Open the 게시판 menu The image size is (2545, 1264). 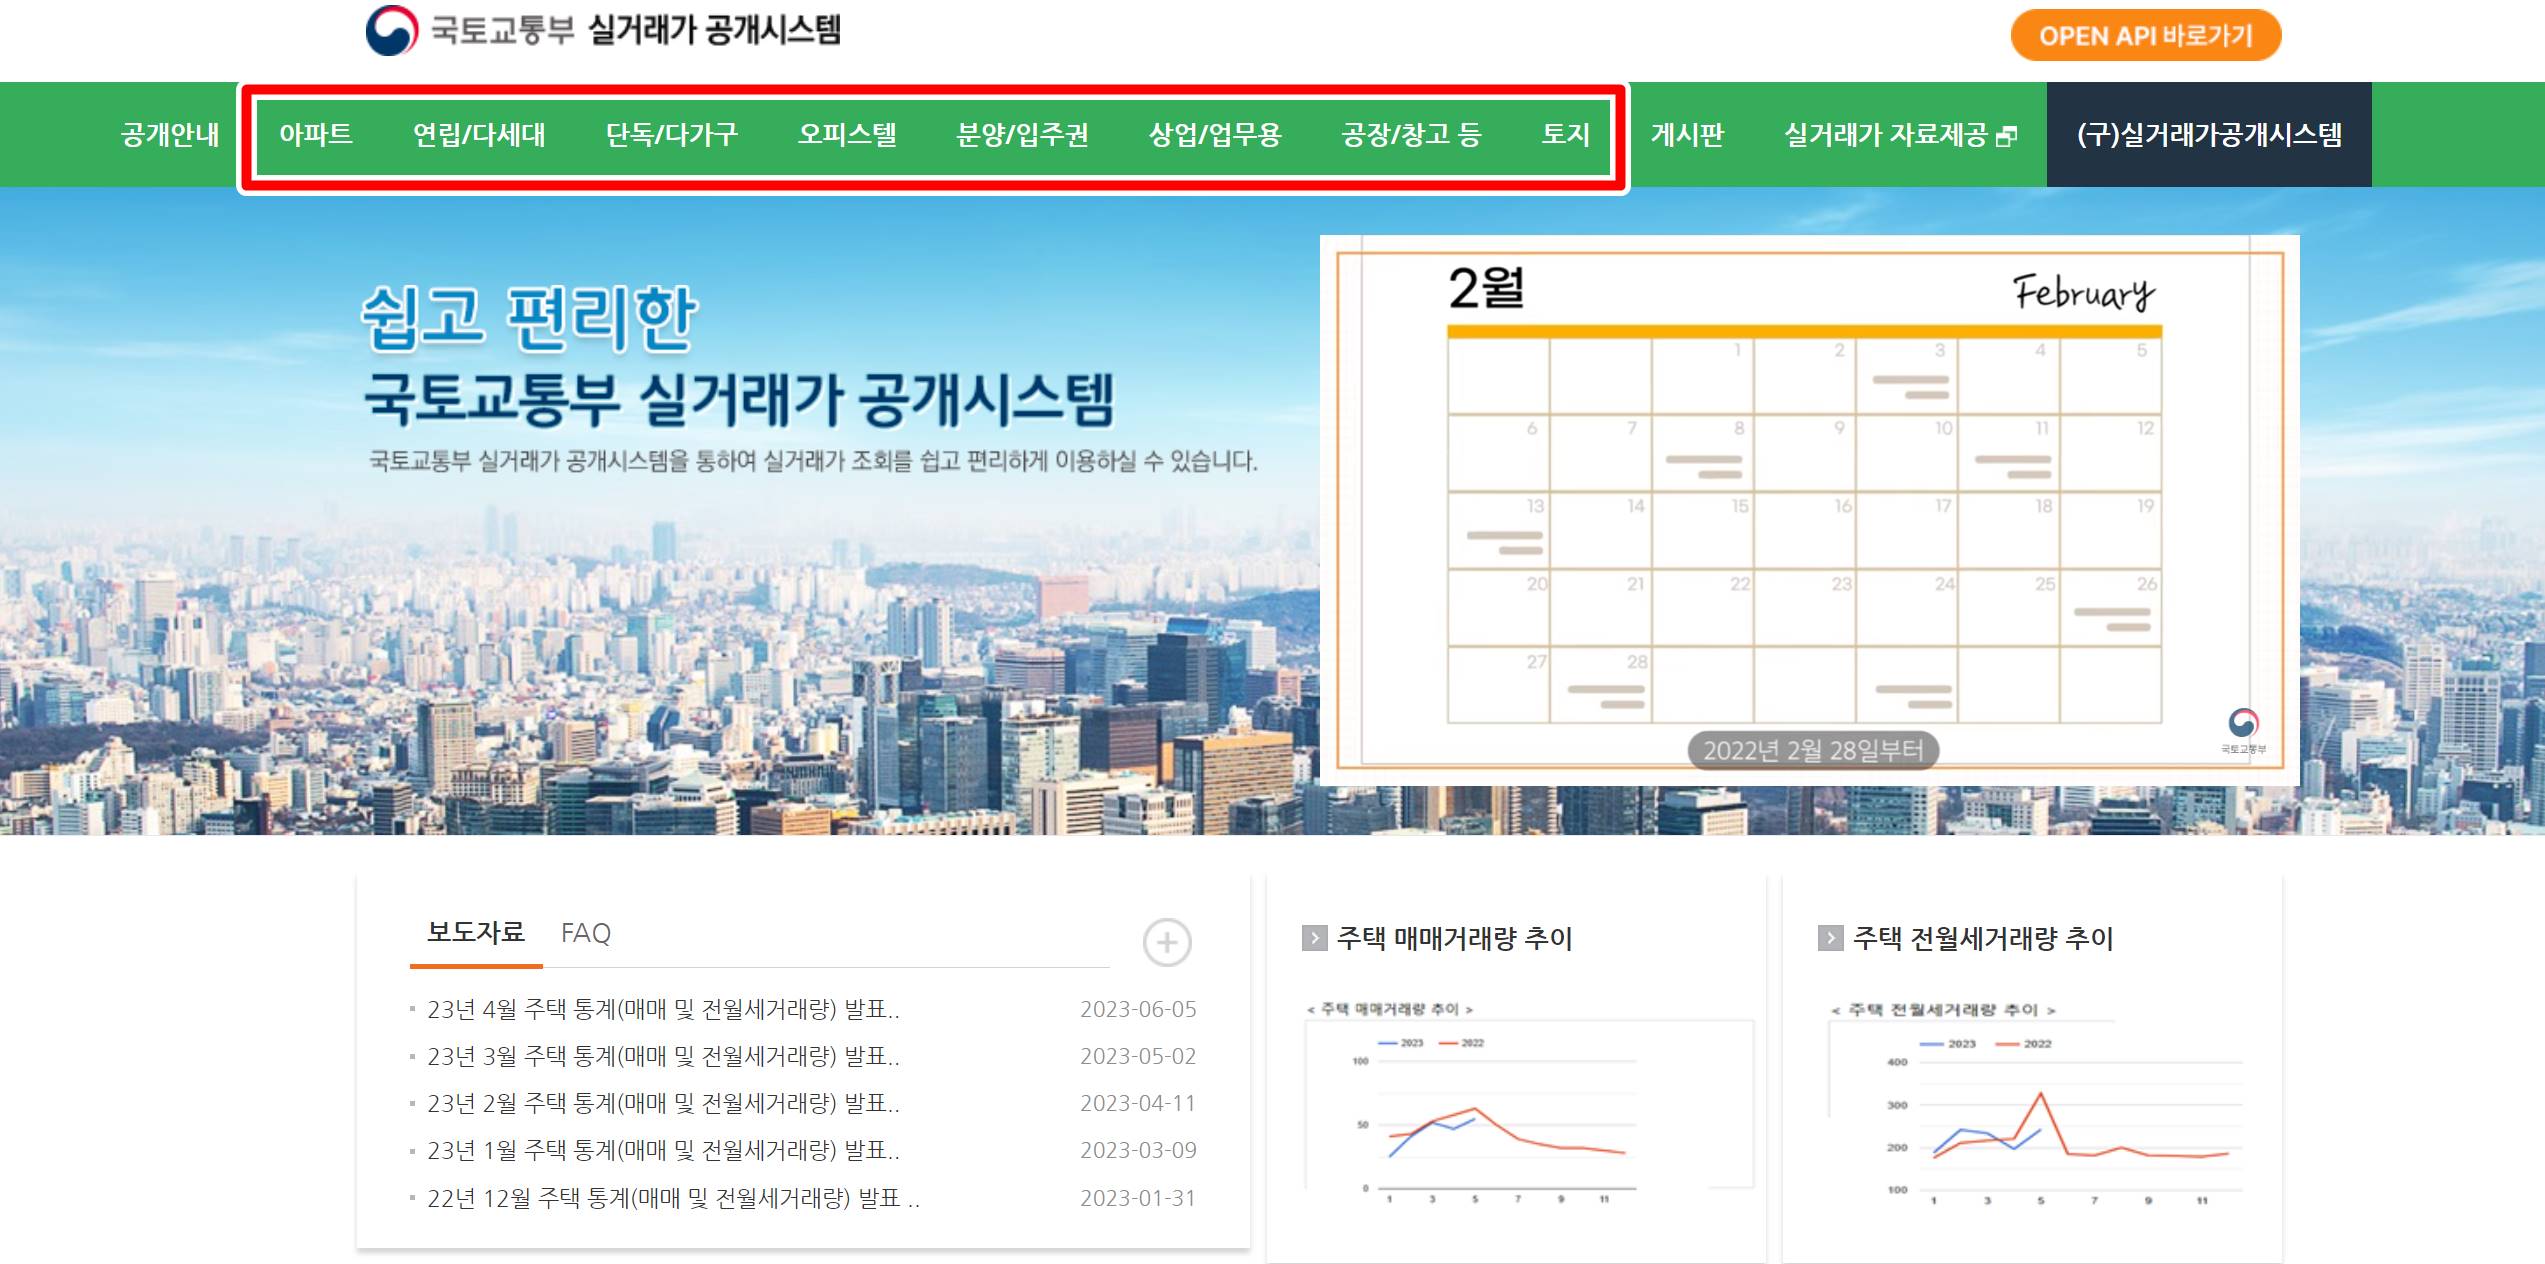pos(1687,134)
